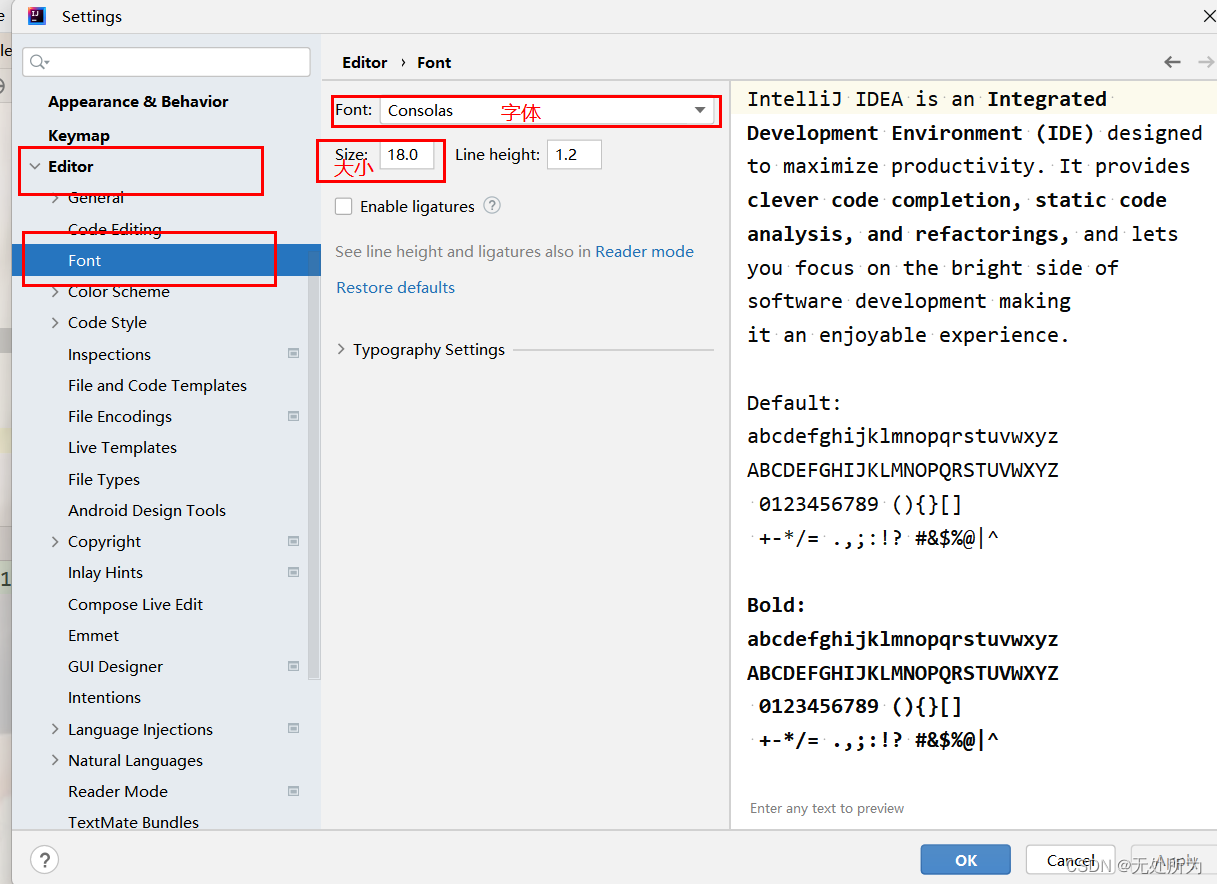Open GUI Designer settings
The image size is (1217, 884).
115,666
